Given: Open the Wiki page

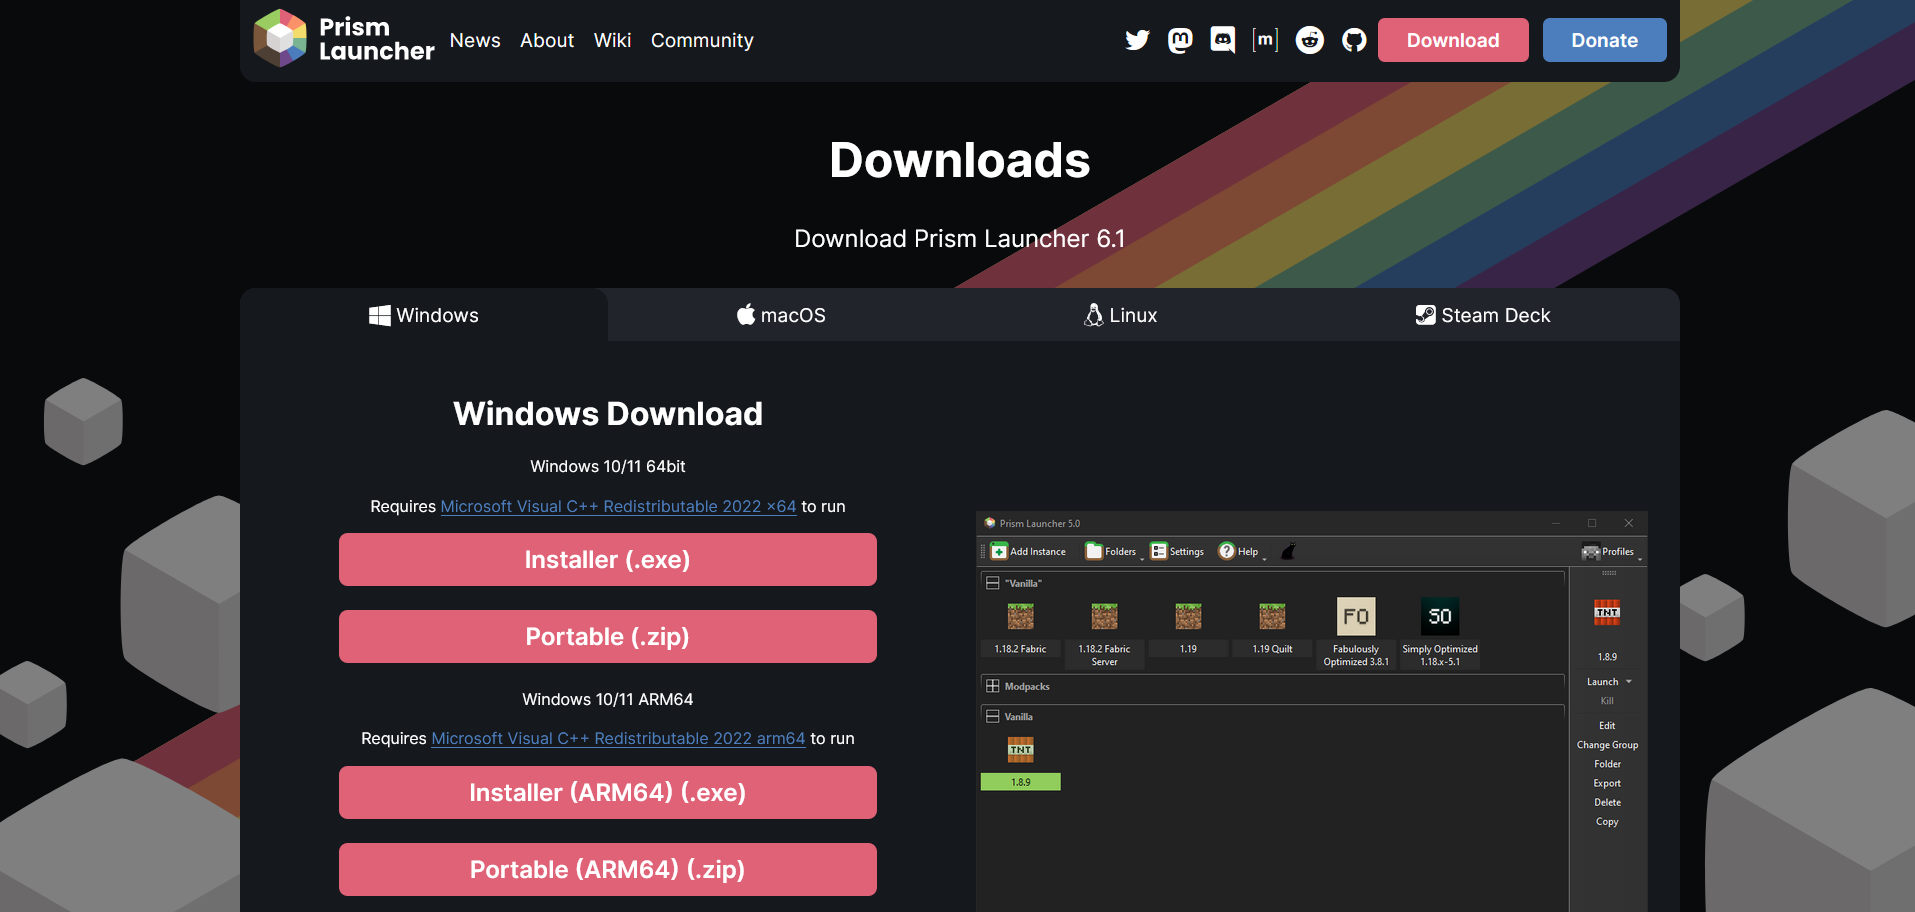Looking at the screenshot, I should 612,40.
